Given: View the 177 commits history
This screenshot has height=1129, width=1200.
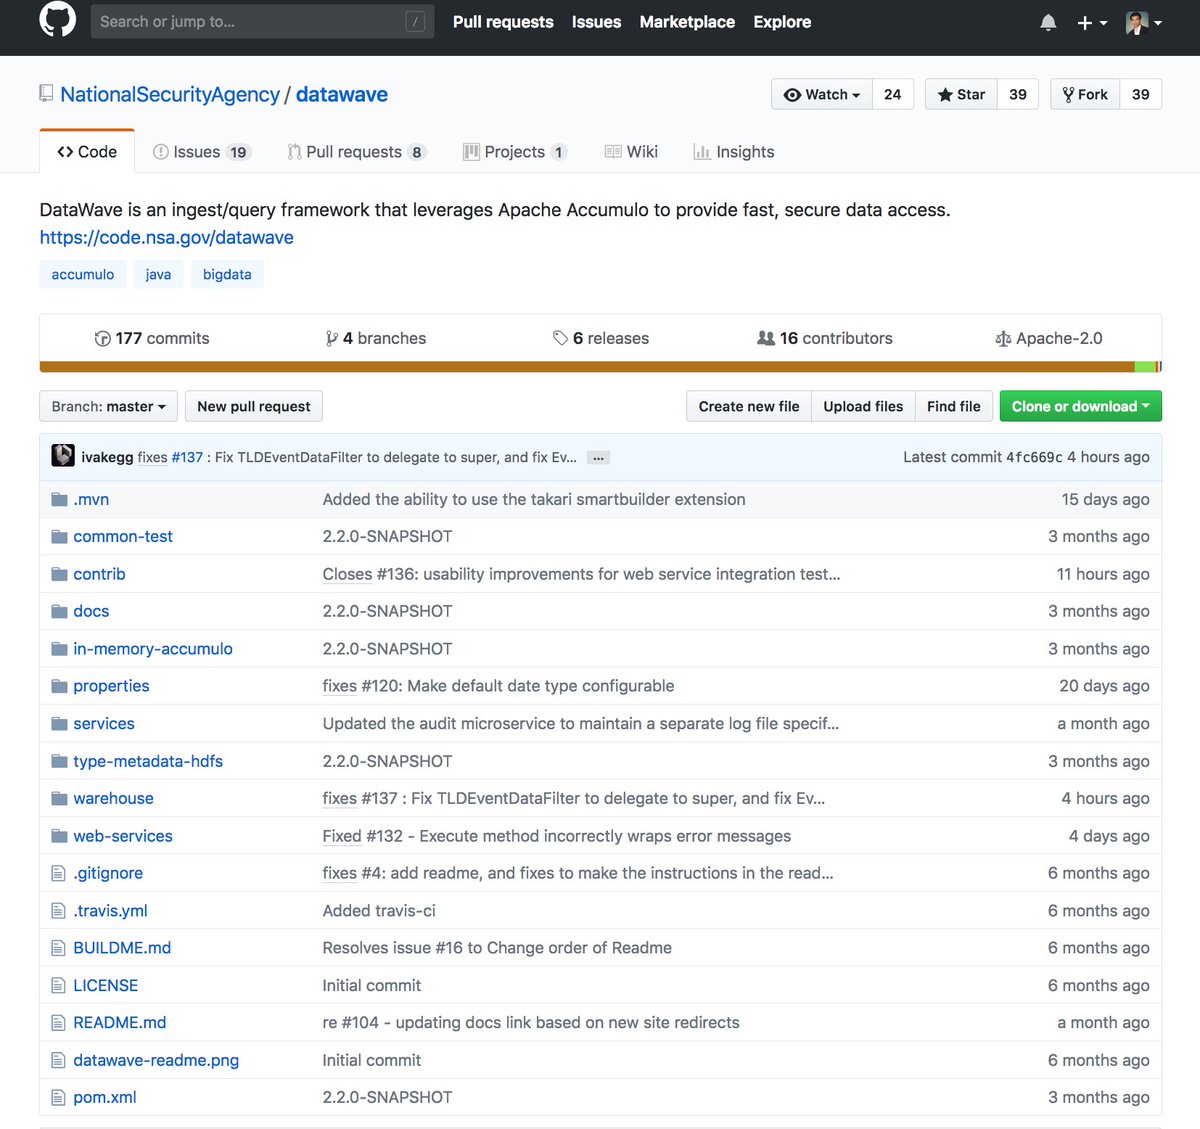Looking at the screenshot, I should [x=152, y=338].
